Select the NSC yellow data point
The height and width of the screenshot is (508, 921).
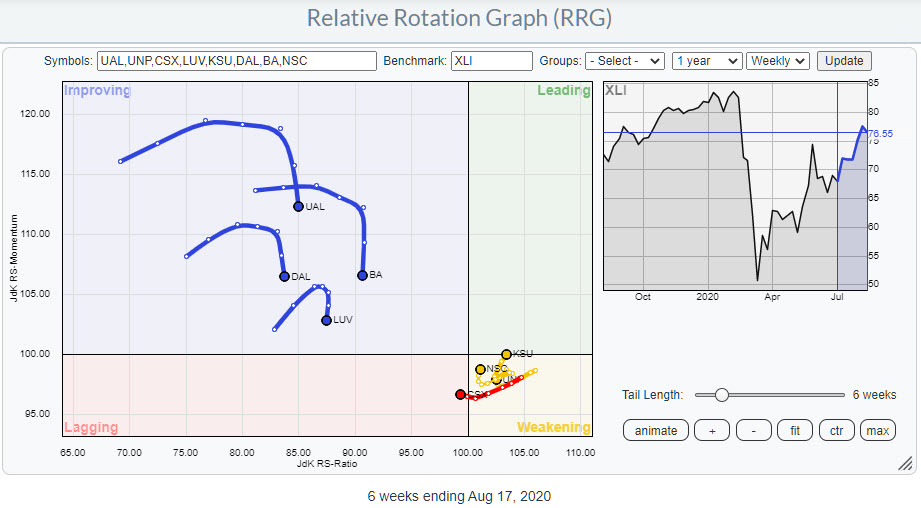tap(480, 369)
